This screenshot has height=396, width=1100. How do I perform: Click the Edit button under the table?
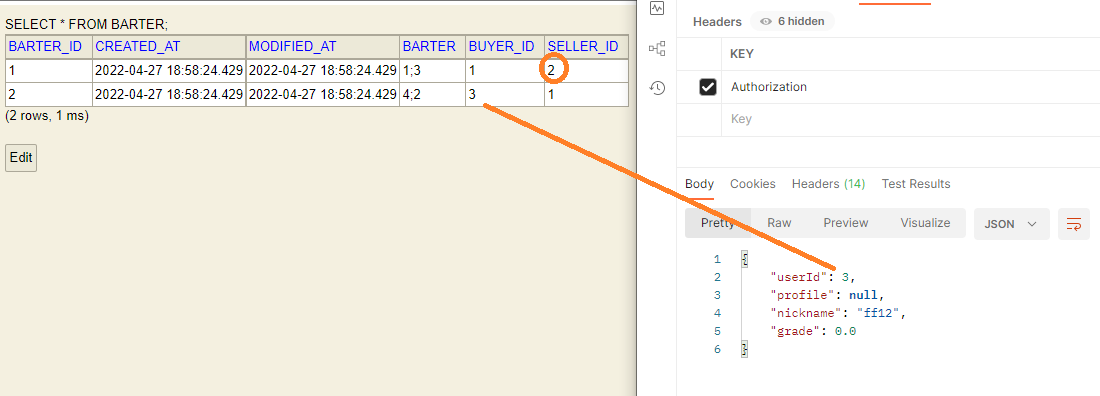(21, 158)
